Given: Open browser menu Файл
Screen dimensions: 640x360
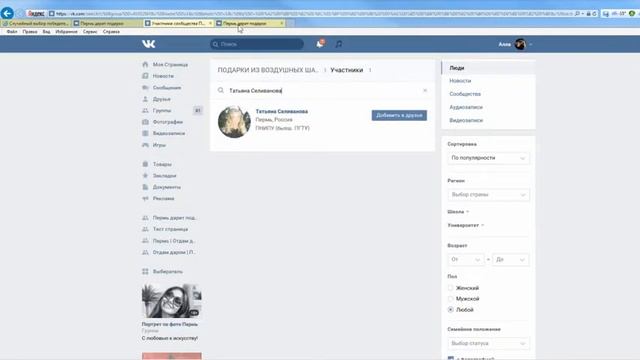Looking at the screenshot, I should [12, 31].
